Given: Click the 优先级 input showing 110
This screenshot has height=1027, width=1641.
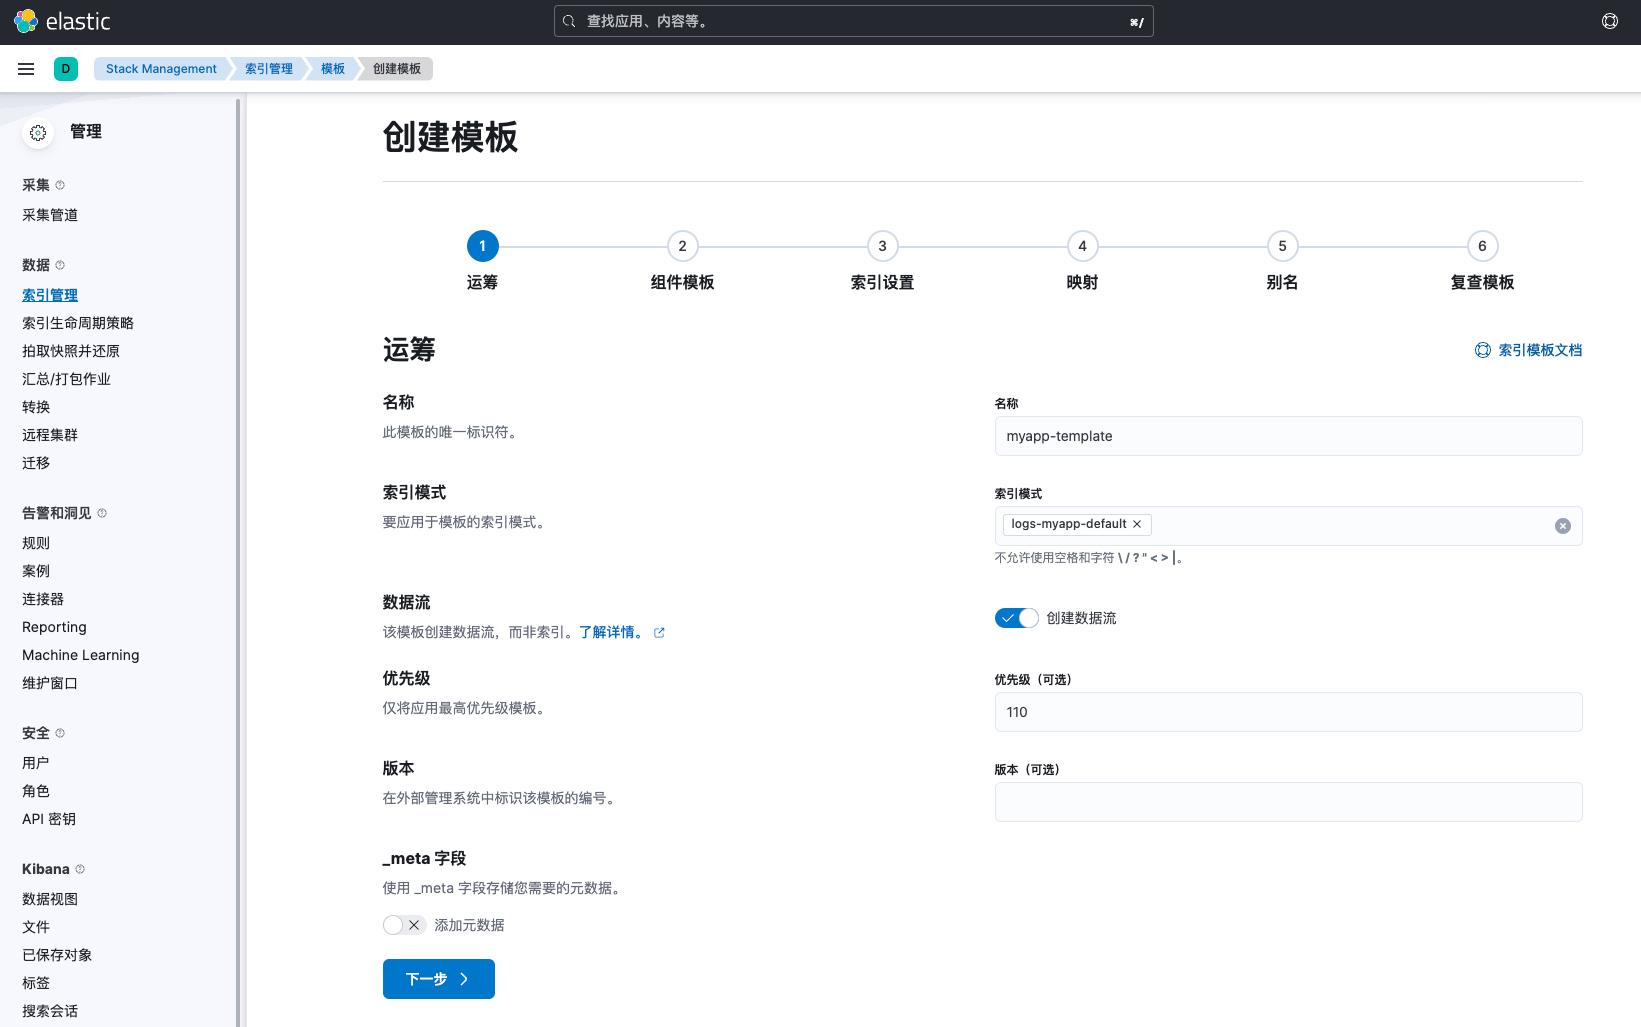Looking at the screenshot, I should click(1288, 712).
